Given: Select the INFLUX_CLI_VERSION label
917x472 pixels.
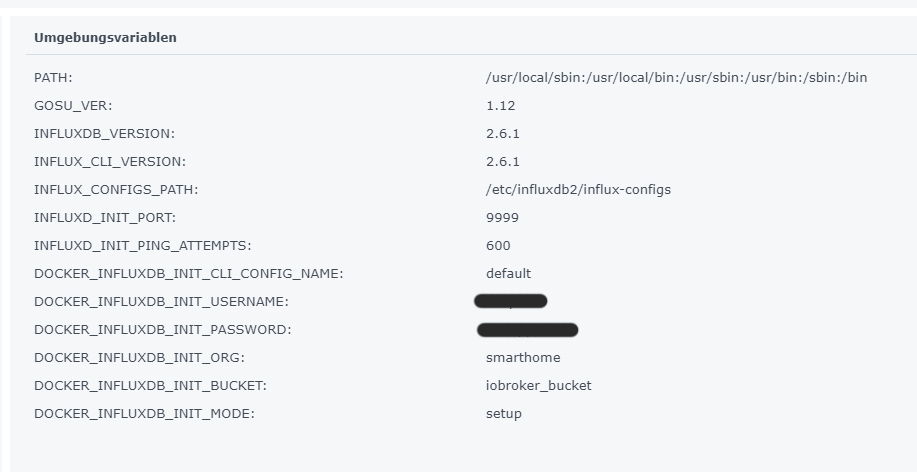Looking at the screenshot, I should click(x=110, y=162).
